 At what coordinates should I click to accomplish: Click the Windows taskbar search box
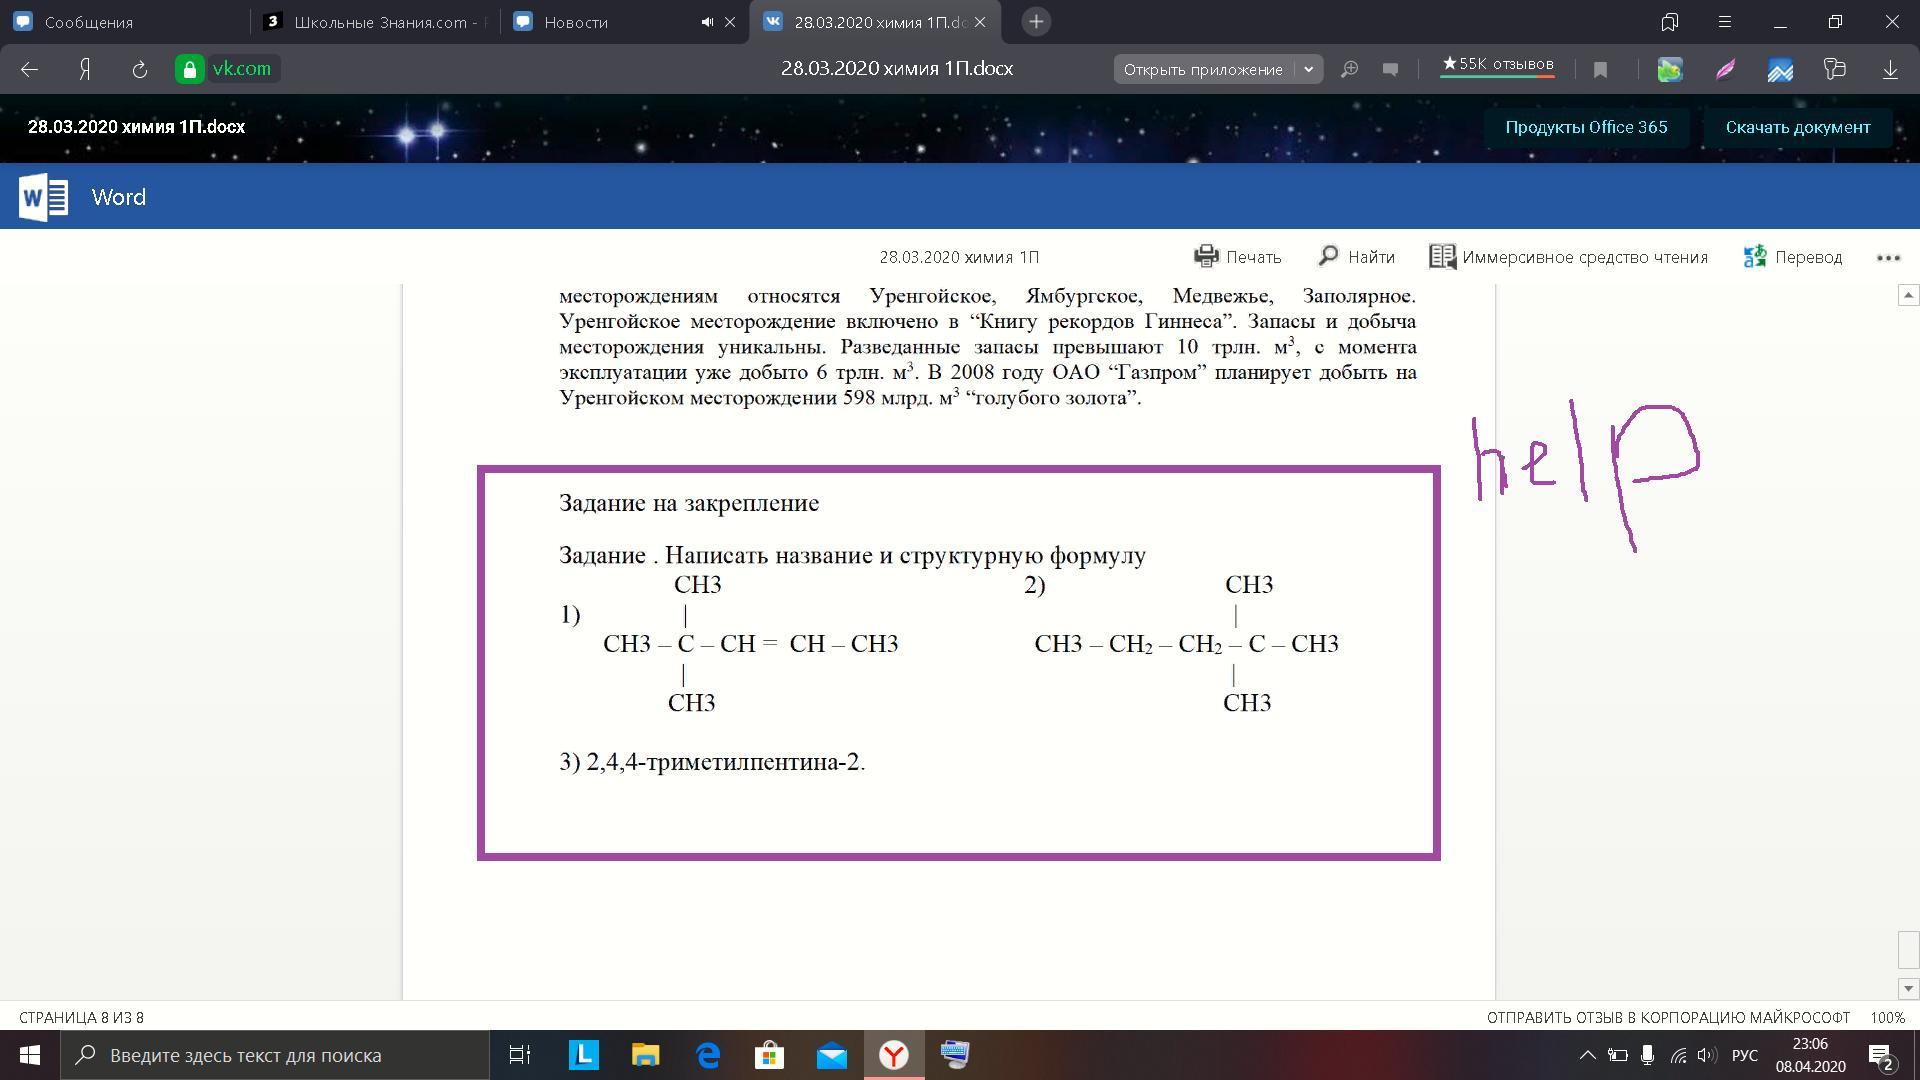pos(275,1055)
